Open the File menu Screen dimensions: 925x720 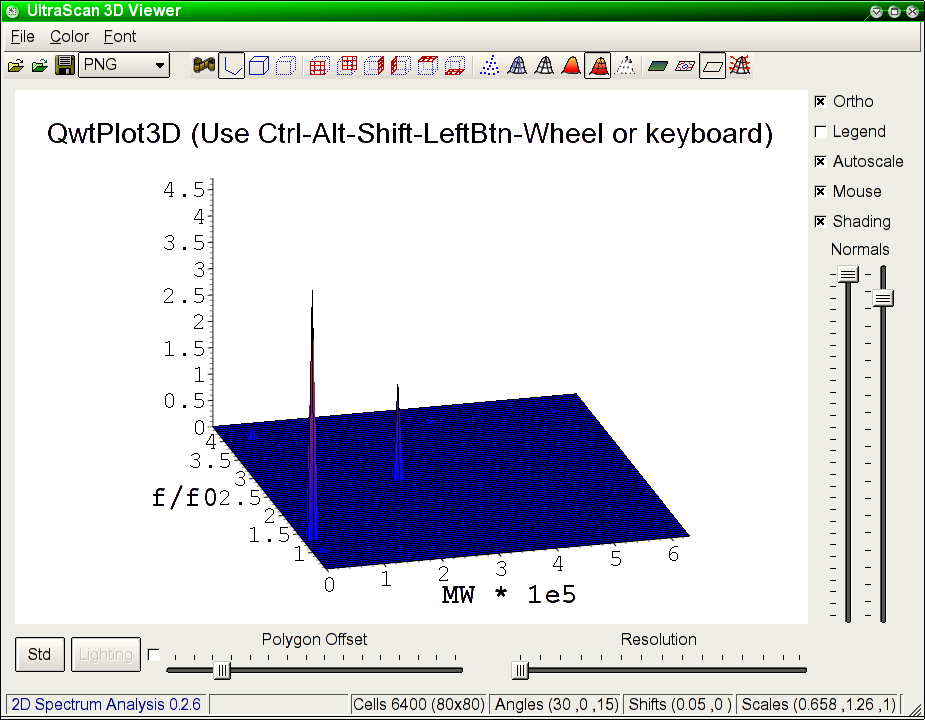click(x=22, y=36)
